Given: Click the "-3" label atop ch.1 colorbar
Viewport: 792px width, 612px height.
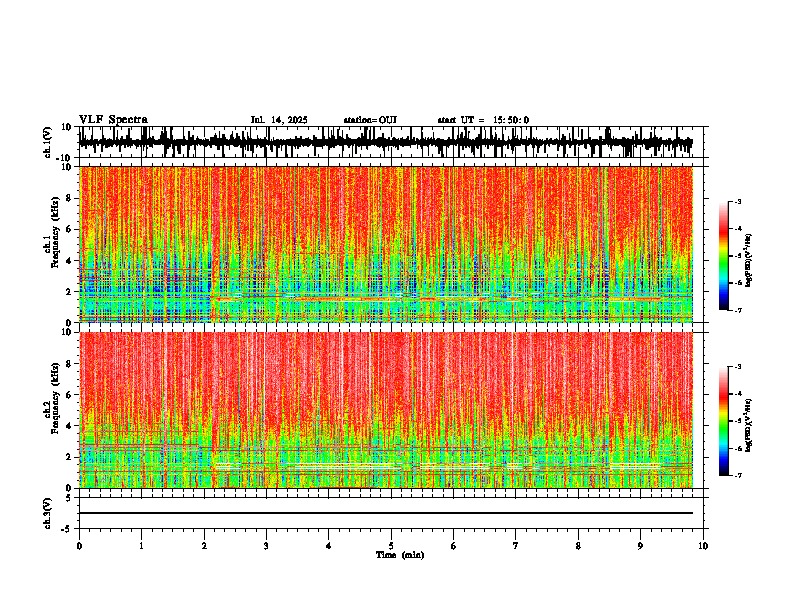Looking at the screenshot, I should tap(737, 201).
